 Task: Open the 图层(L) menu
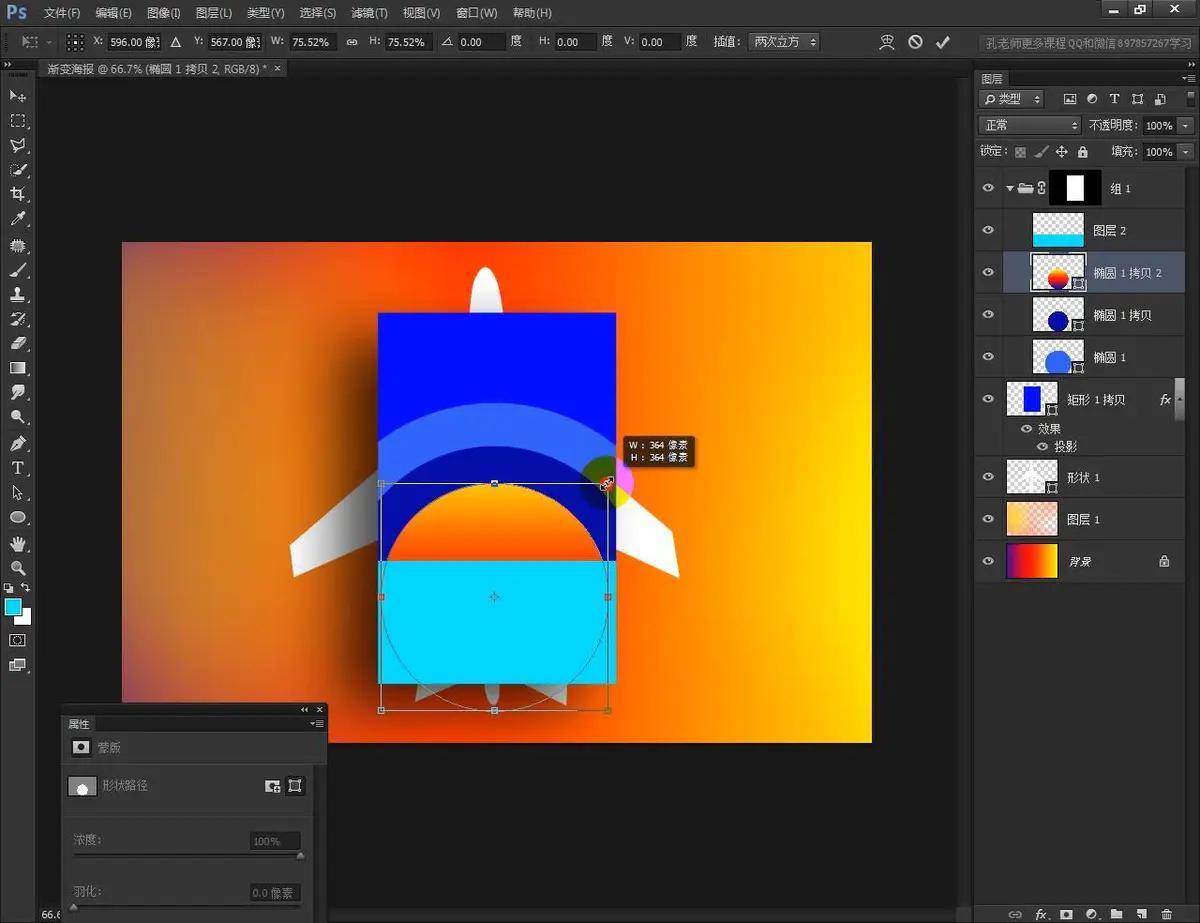pos(214,13)
